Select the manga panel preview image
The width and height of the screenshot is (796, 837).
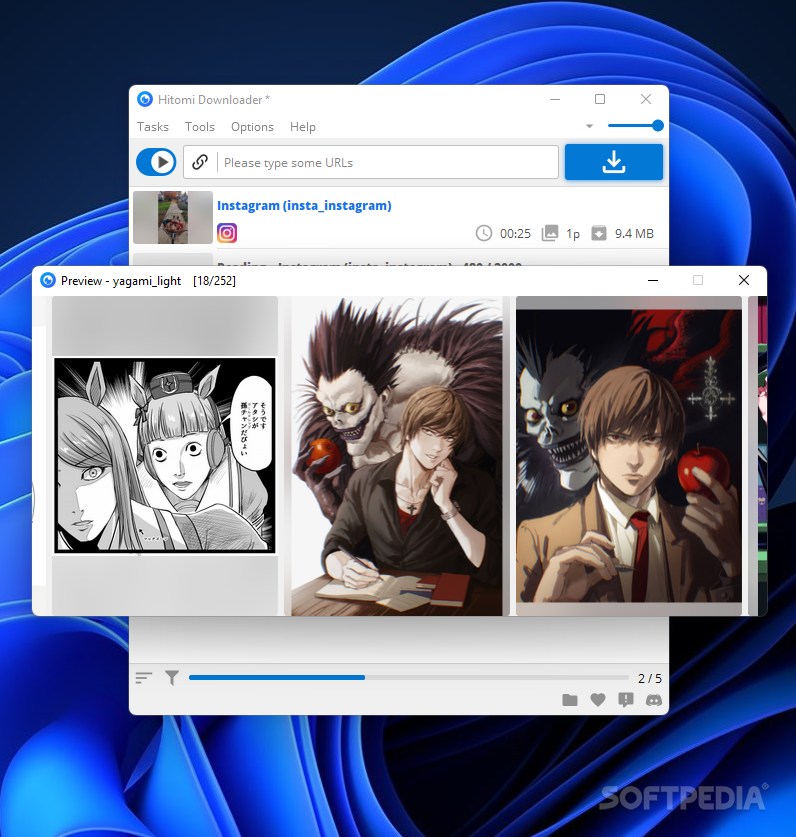coord(165,455)
